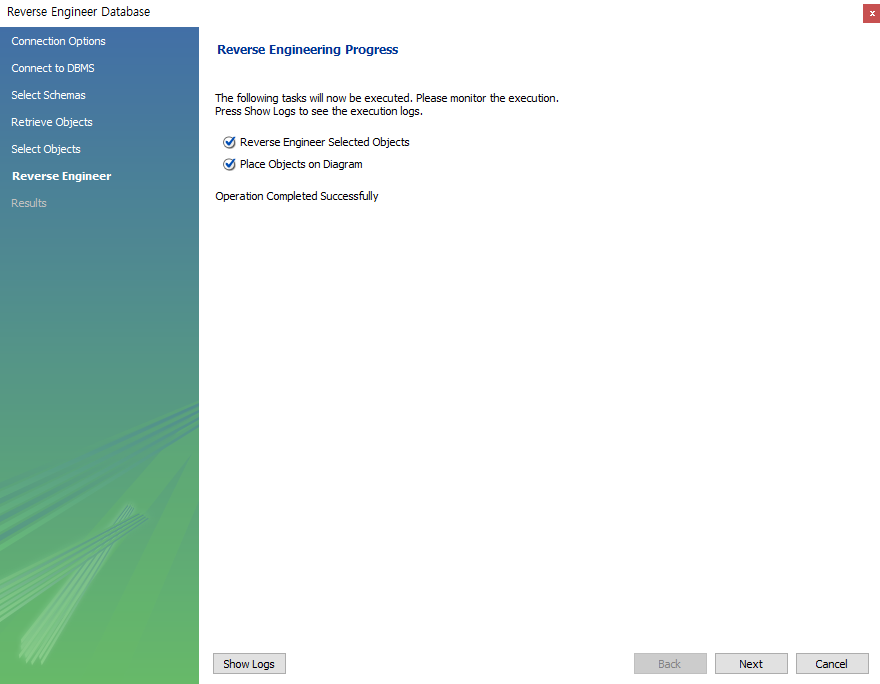Click the Place Objects on Diagram checkmark icon

pyautogui.click(x=229, y=164)
